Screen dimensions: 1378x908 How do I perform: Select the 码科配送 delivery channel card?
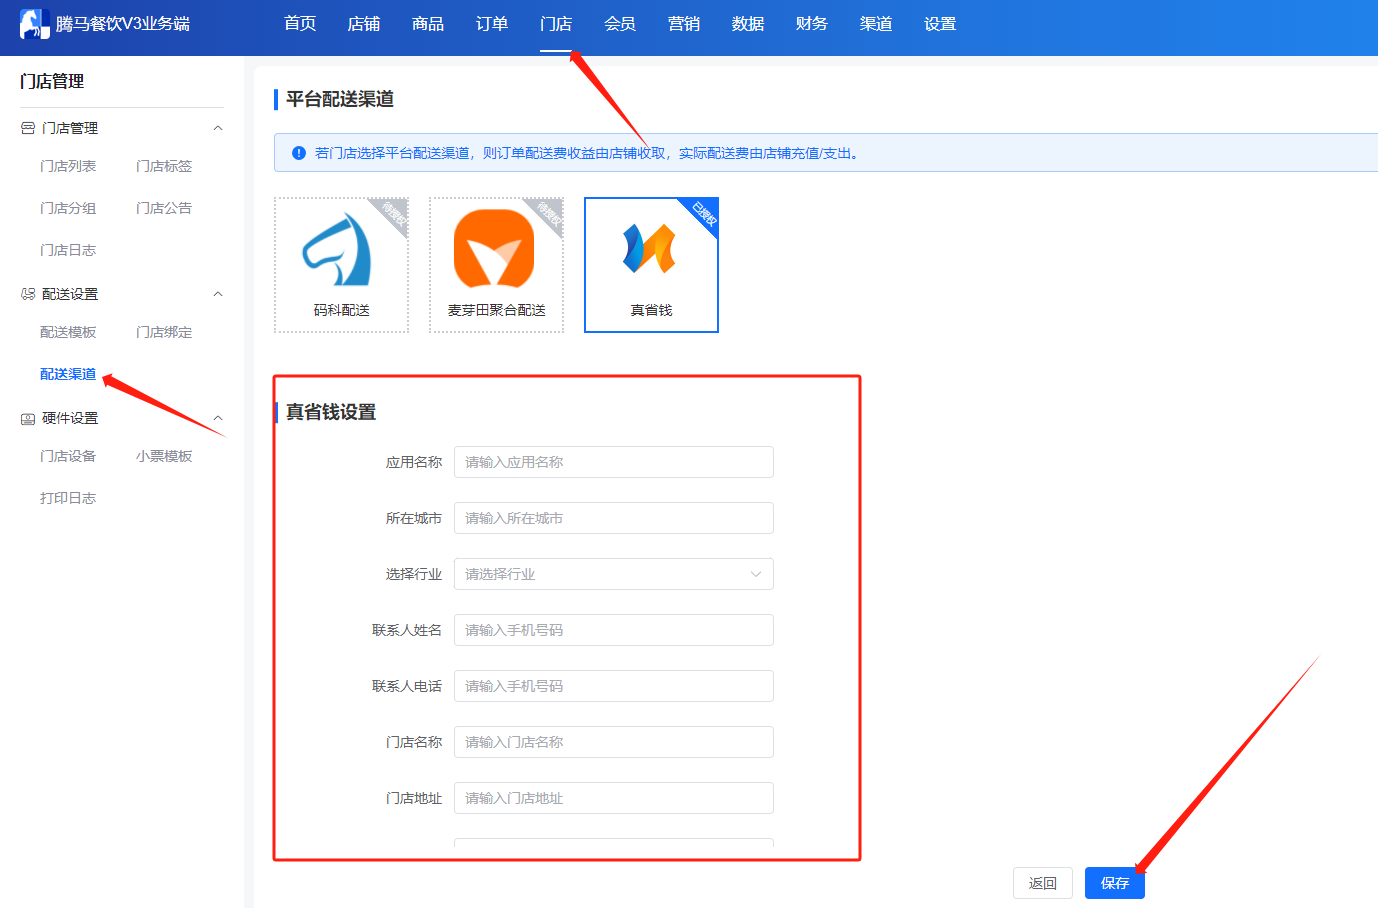(x=341, y=265)
